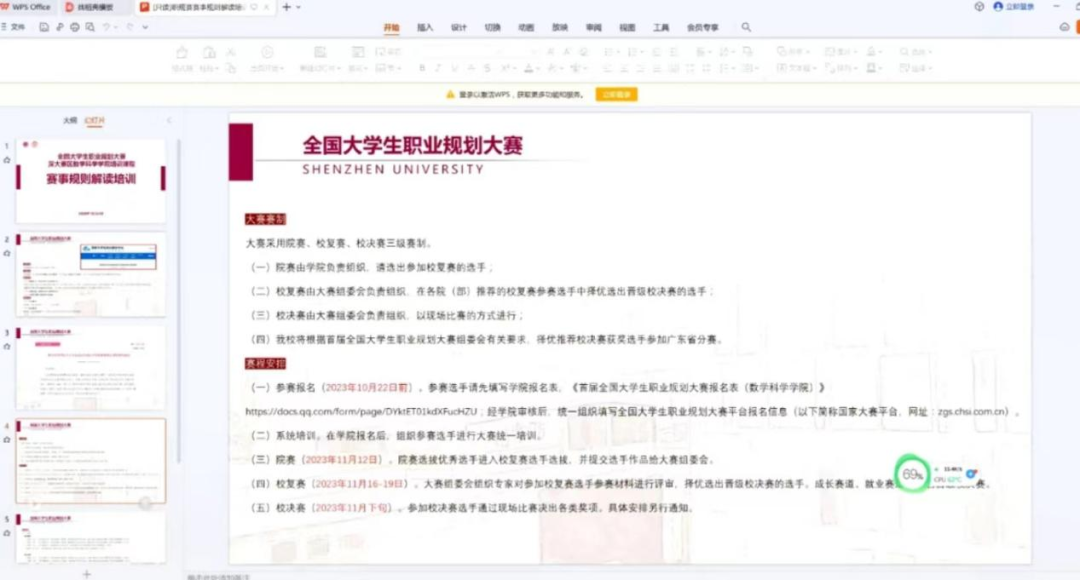Open the search magnifier in ribbon tabs

[x=746, y=28]
